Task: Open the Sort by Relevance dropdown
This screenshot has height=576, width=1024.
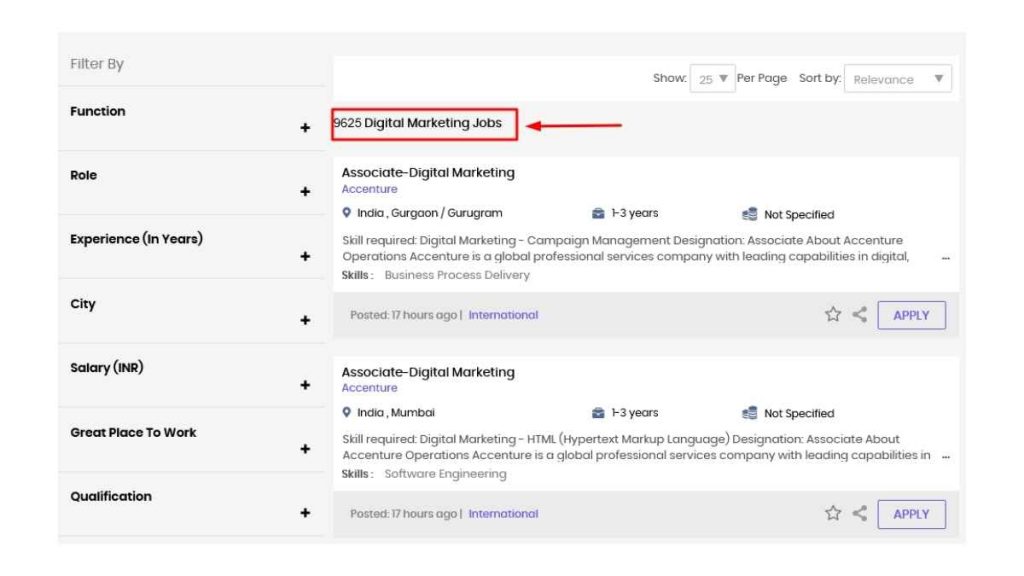Action: tap(898, 78)
